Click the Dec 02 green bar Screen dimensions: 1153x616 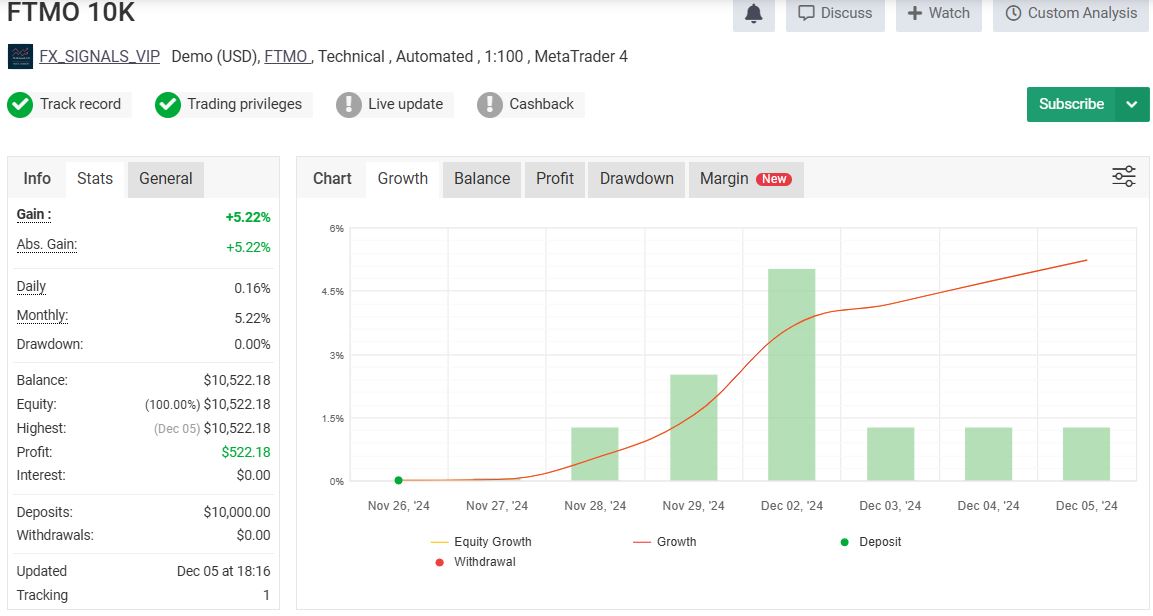point(791,375)
